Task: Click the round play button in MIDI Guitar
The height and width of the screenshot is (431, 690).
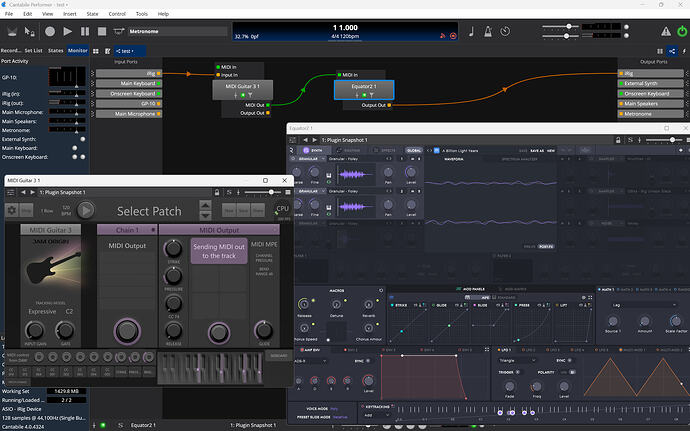Action: click(86, 210)
